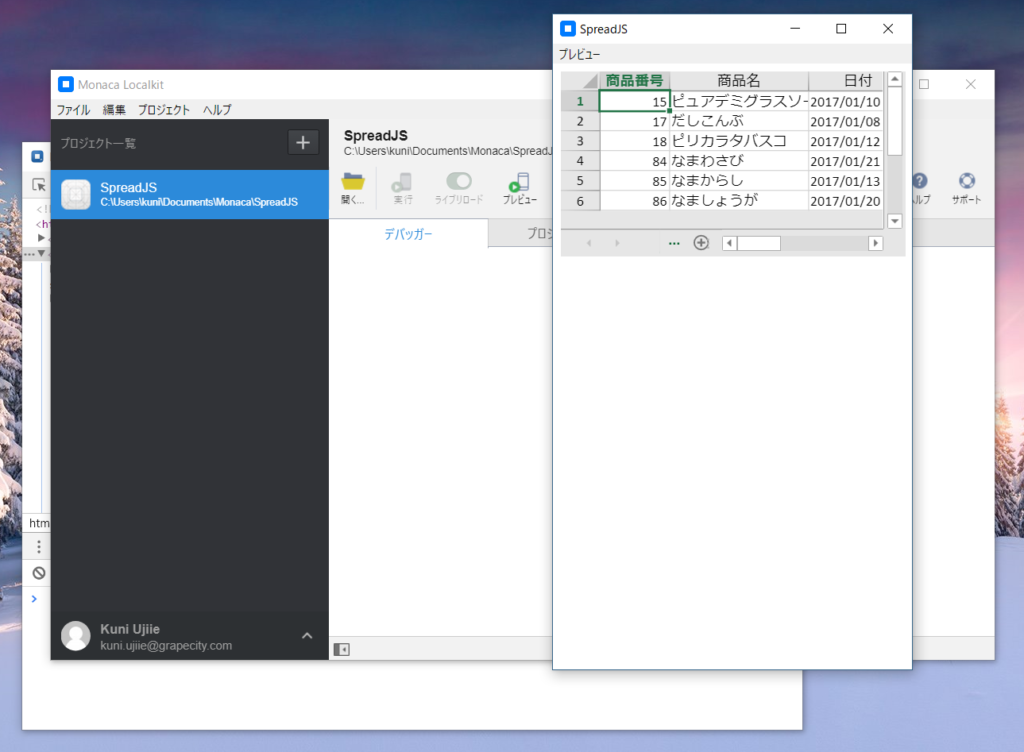The width and height of the screenshot is (1024, 752).
Task: Select row header 1 in spreadsheet
Action: point(580,101)
